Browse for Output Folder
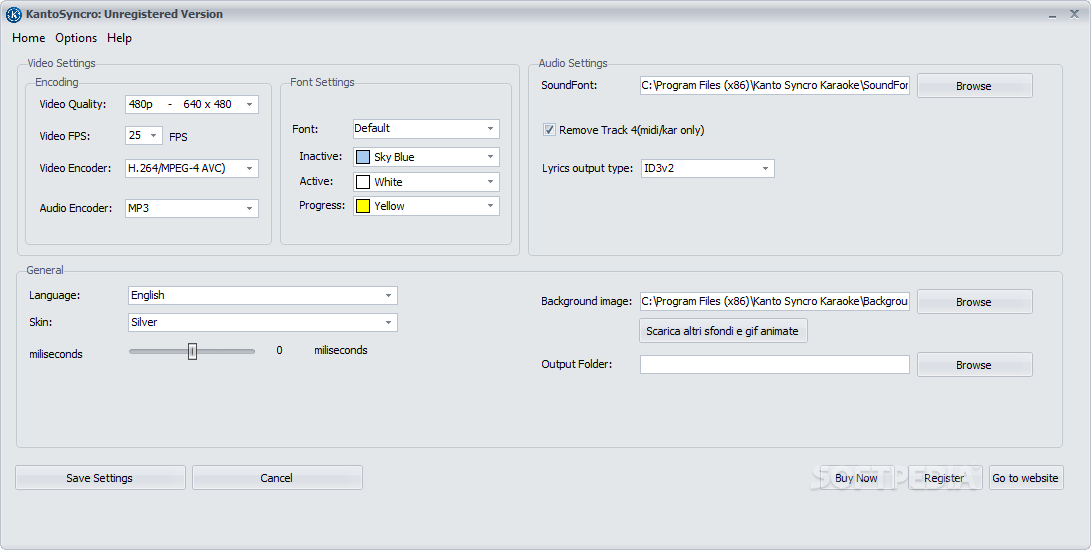This screenshot has width=1091, height=550. click(x=974, y=364)
